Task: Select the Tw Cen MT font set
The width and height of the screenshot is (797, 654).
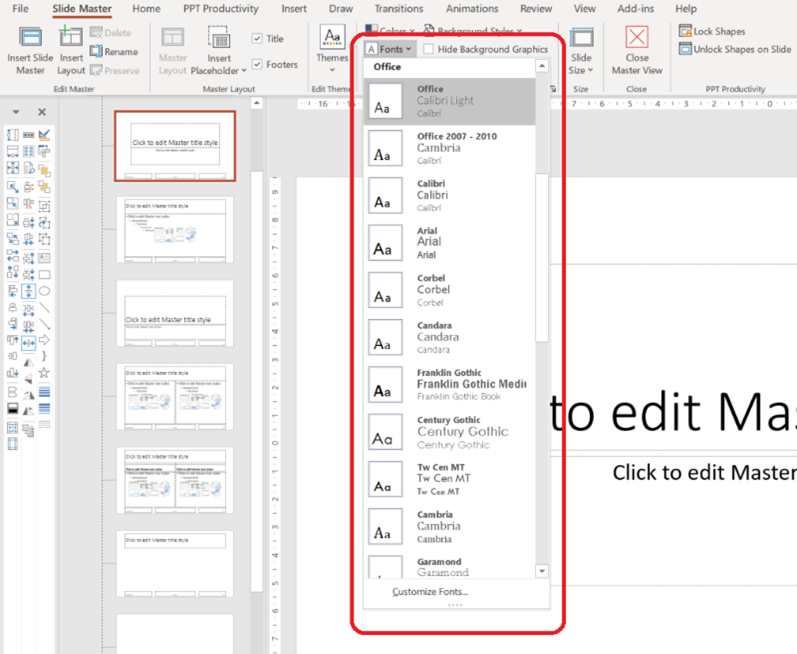Action: pyautogui.click(x=449, y=479)
